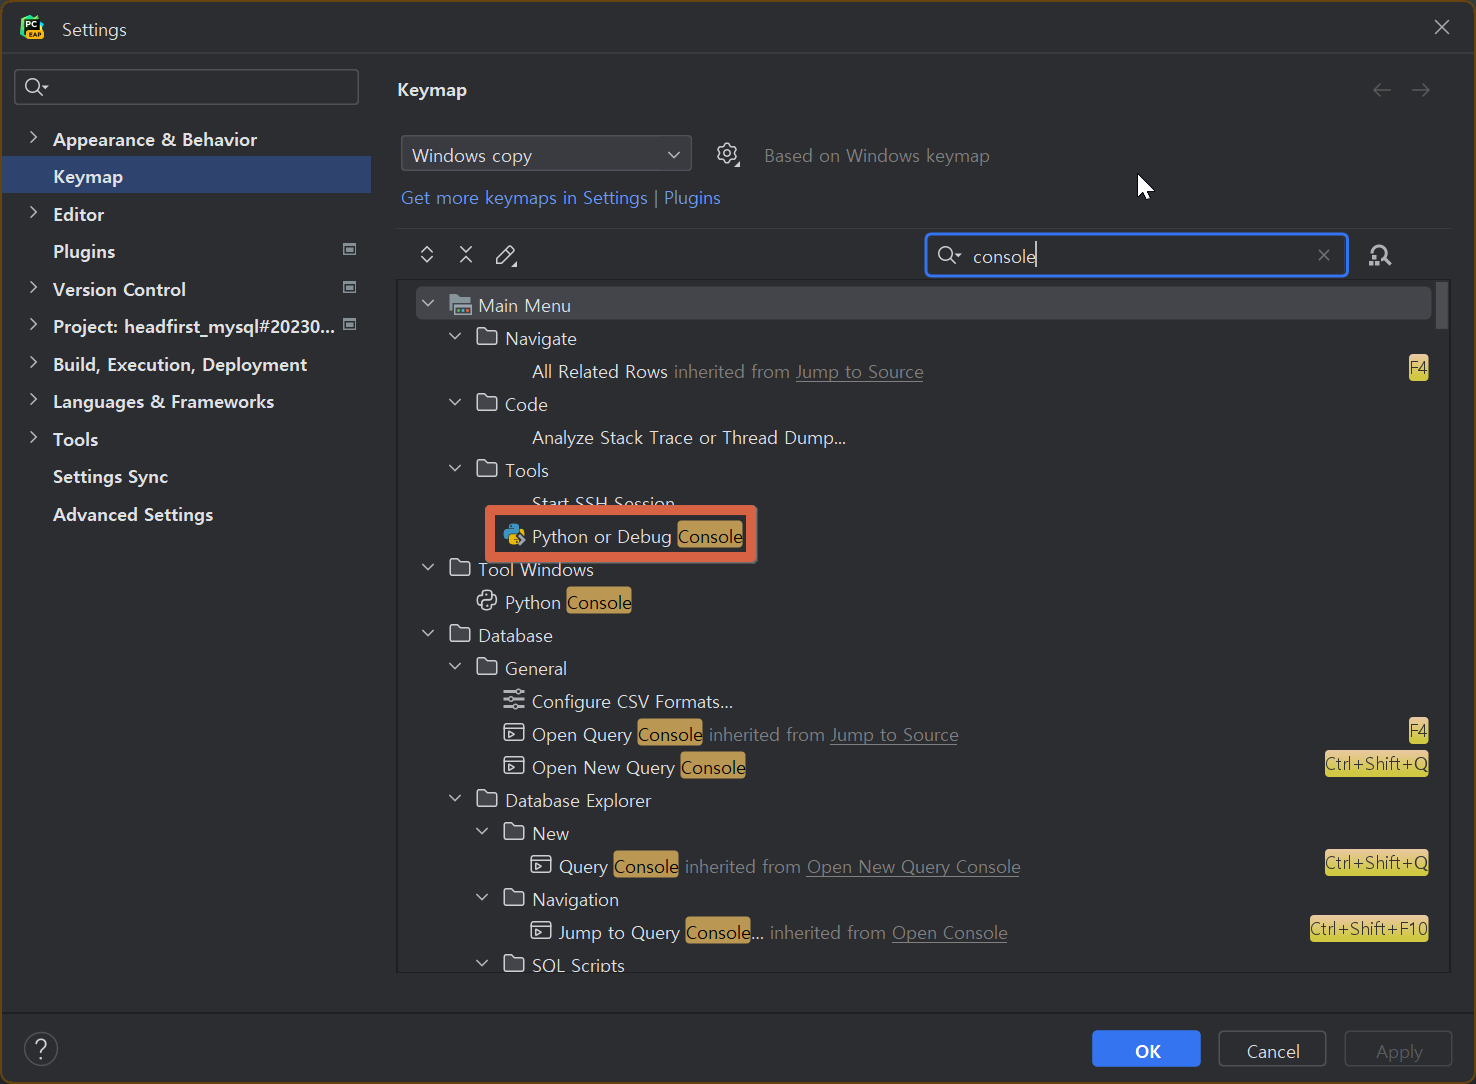The image size is (1476, 1084).
Task: Collapse the Navigate folder node
Action: pyautogui.click(x=455, y=337)
